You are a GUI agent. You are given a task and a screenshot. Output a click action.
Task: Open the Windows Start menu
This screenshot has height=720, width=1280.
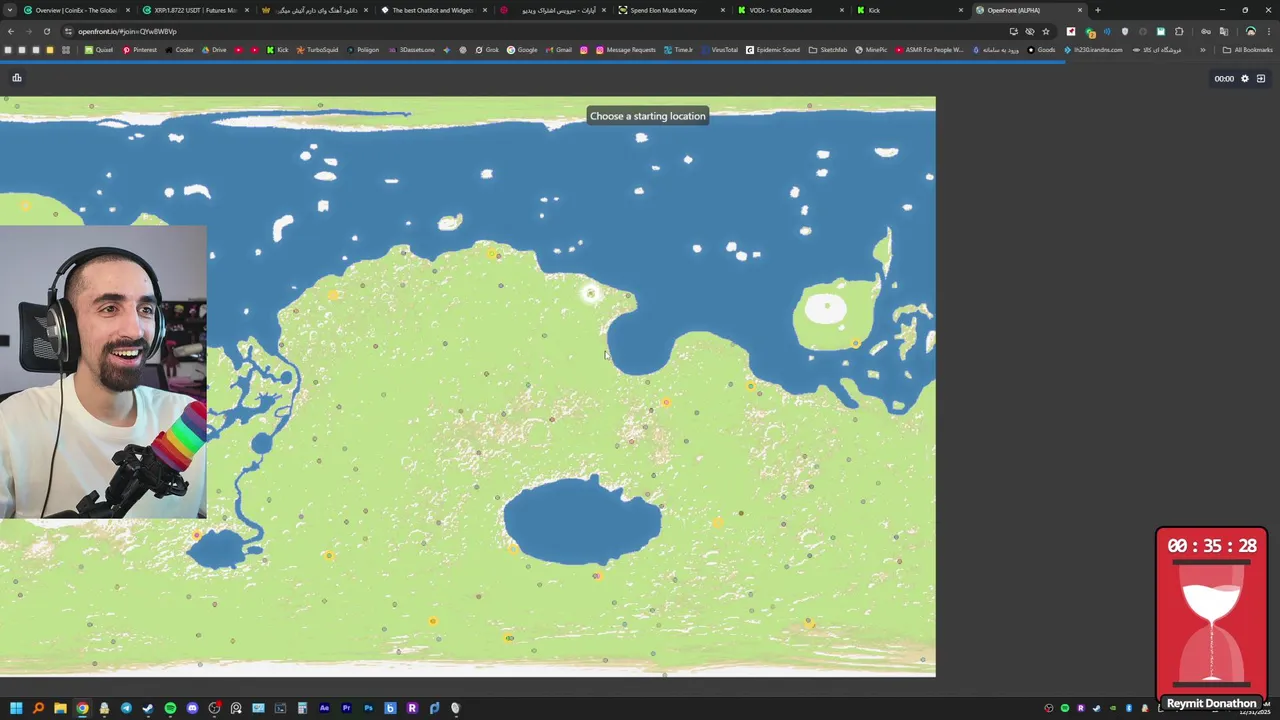(x=16, y=708)
